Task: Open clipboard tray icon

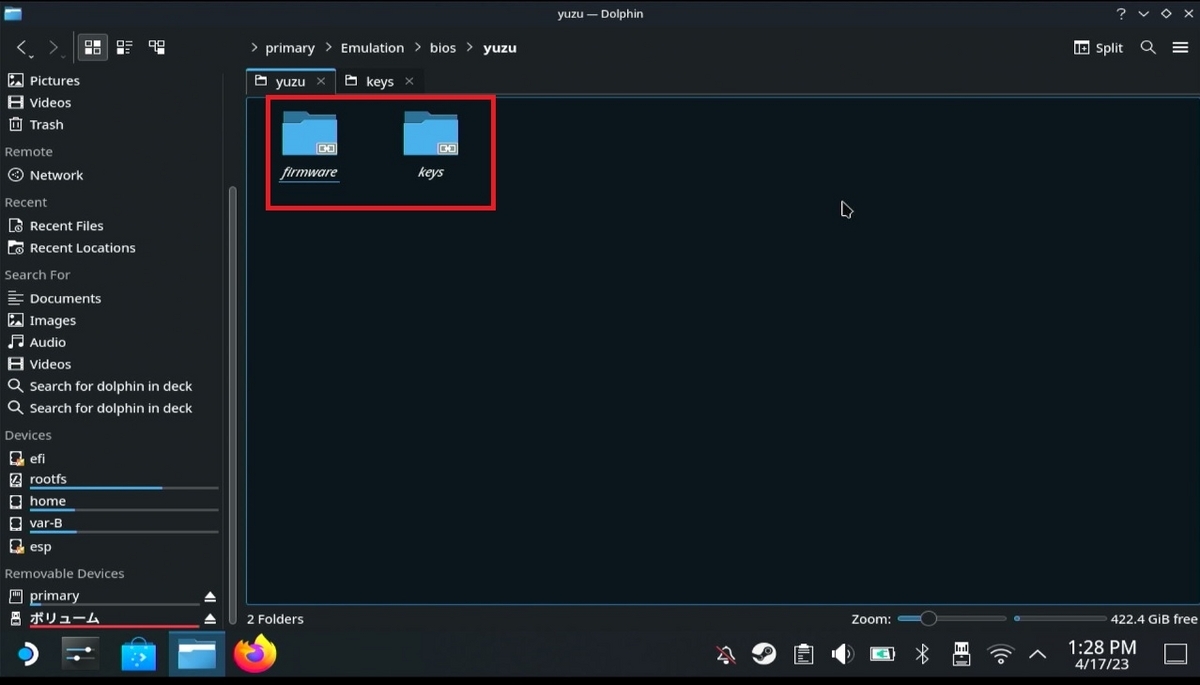Action: [803, 655]
